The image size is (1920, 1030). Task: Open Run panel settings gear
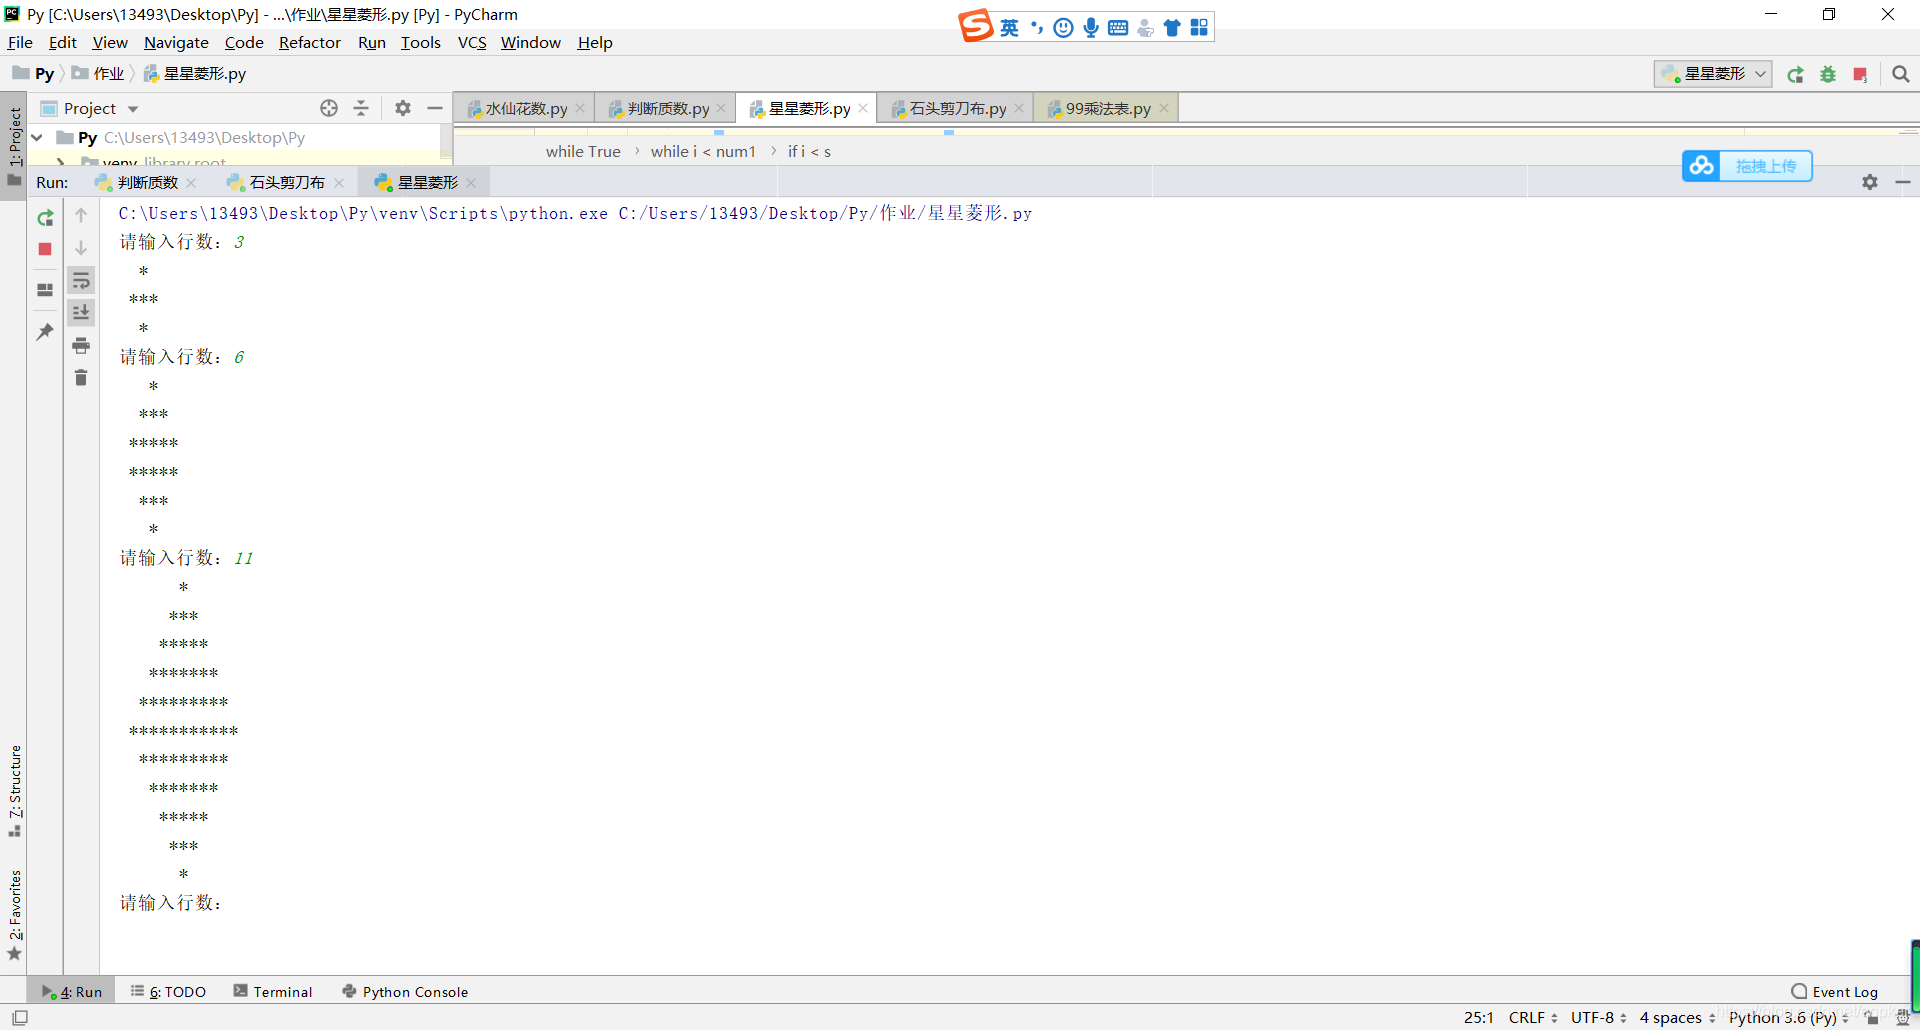click(x=1870, y=182)
